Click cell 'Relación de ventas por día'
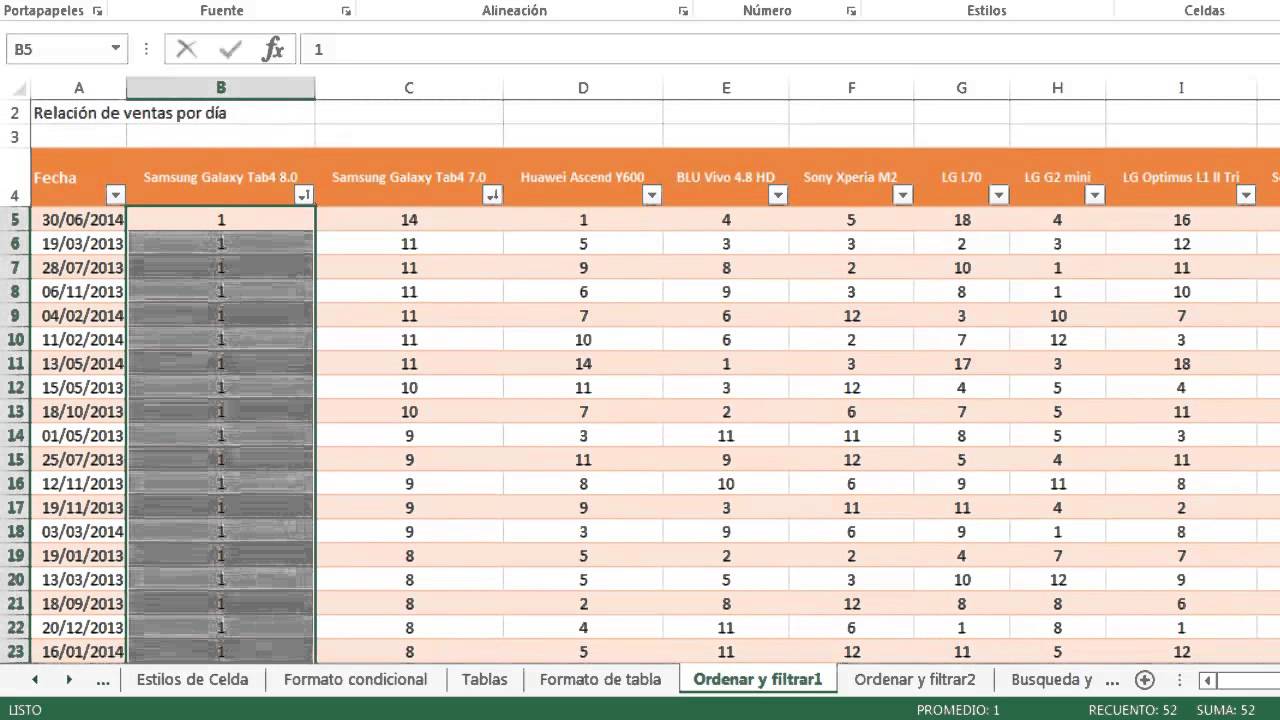Viewport: 1280px width, 720px height. (130, 113)
